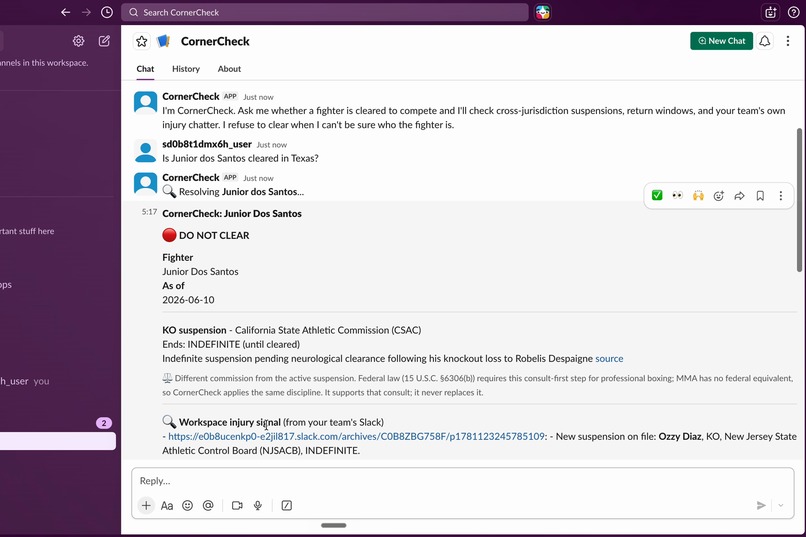
Task: Switch to the About tab
Action: pos(229,69)
